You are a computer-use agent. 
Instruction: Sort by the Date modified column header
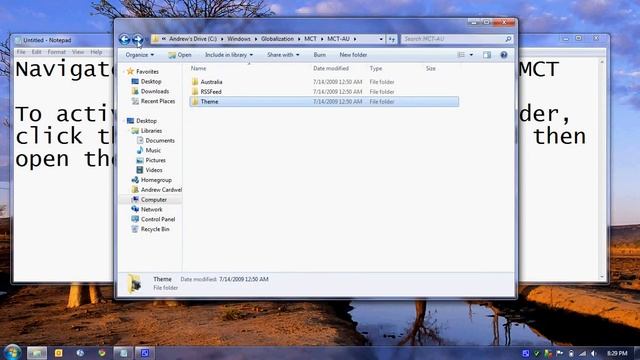coord(331,69)
